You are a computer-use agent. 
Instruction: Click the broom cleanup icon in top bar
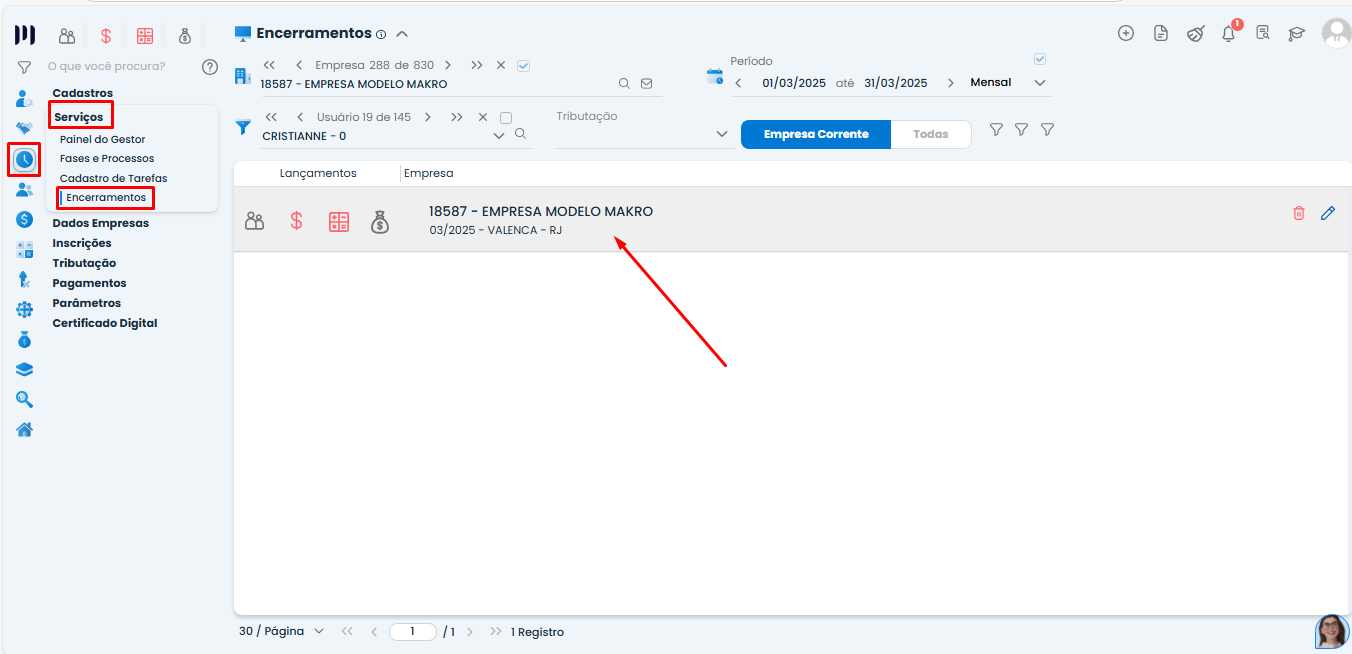[x=1196, y=33]
